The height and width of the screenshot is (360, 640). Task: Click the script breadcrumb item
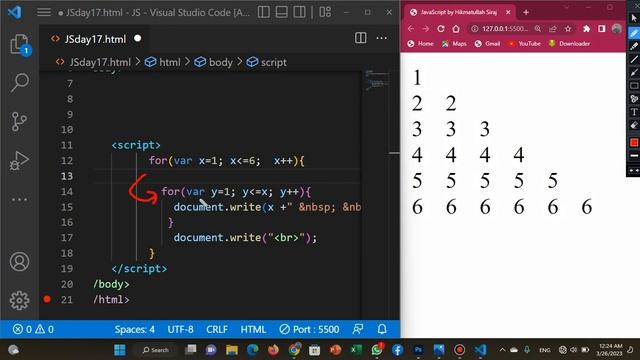(x=267, y=62)
